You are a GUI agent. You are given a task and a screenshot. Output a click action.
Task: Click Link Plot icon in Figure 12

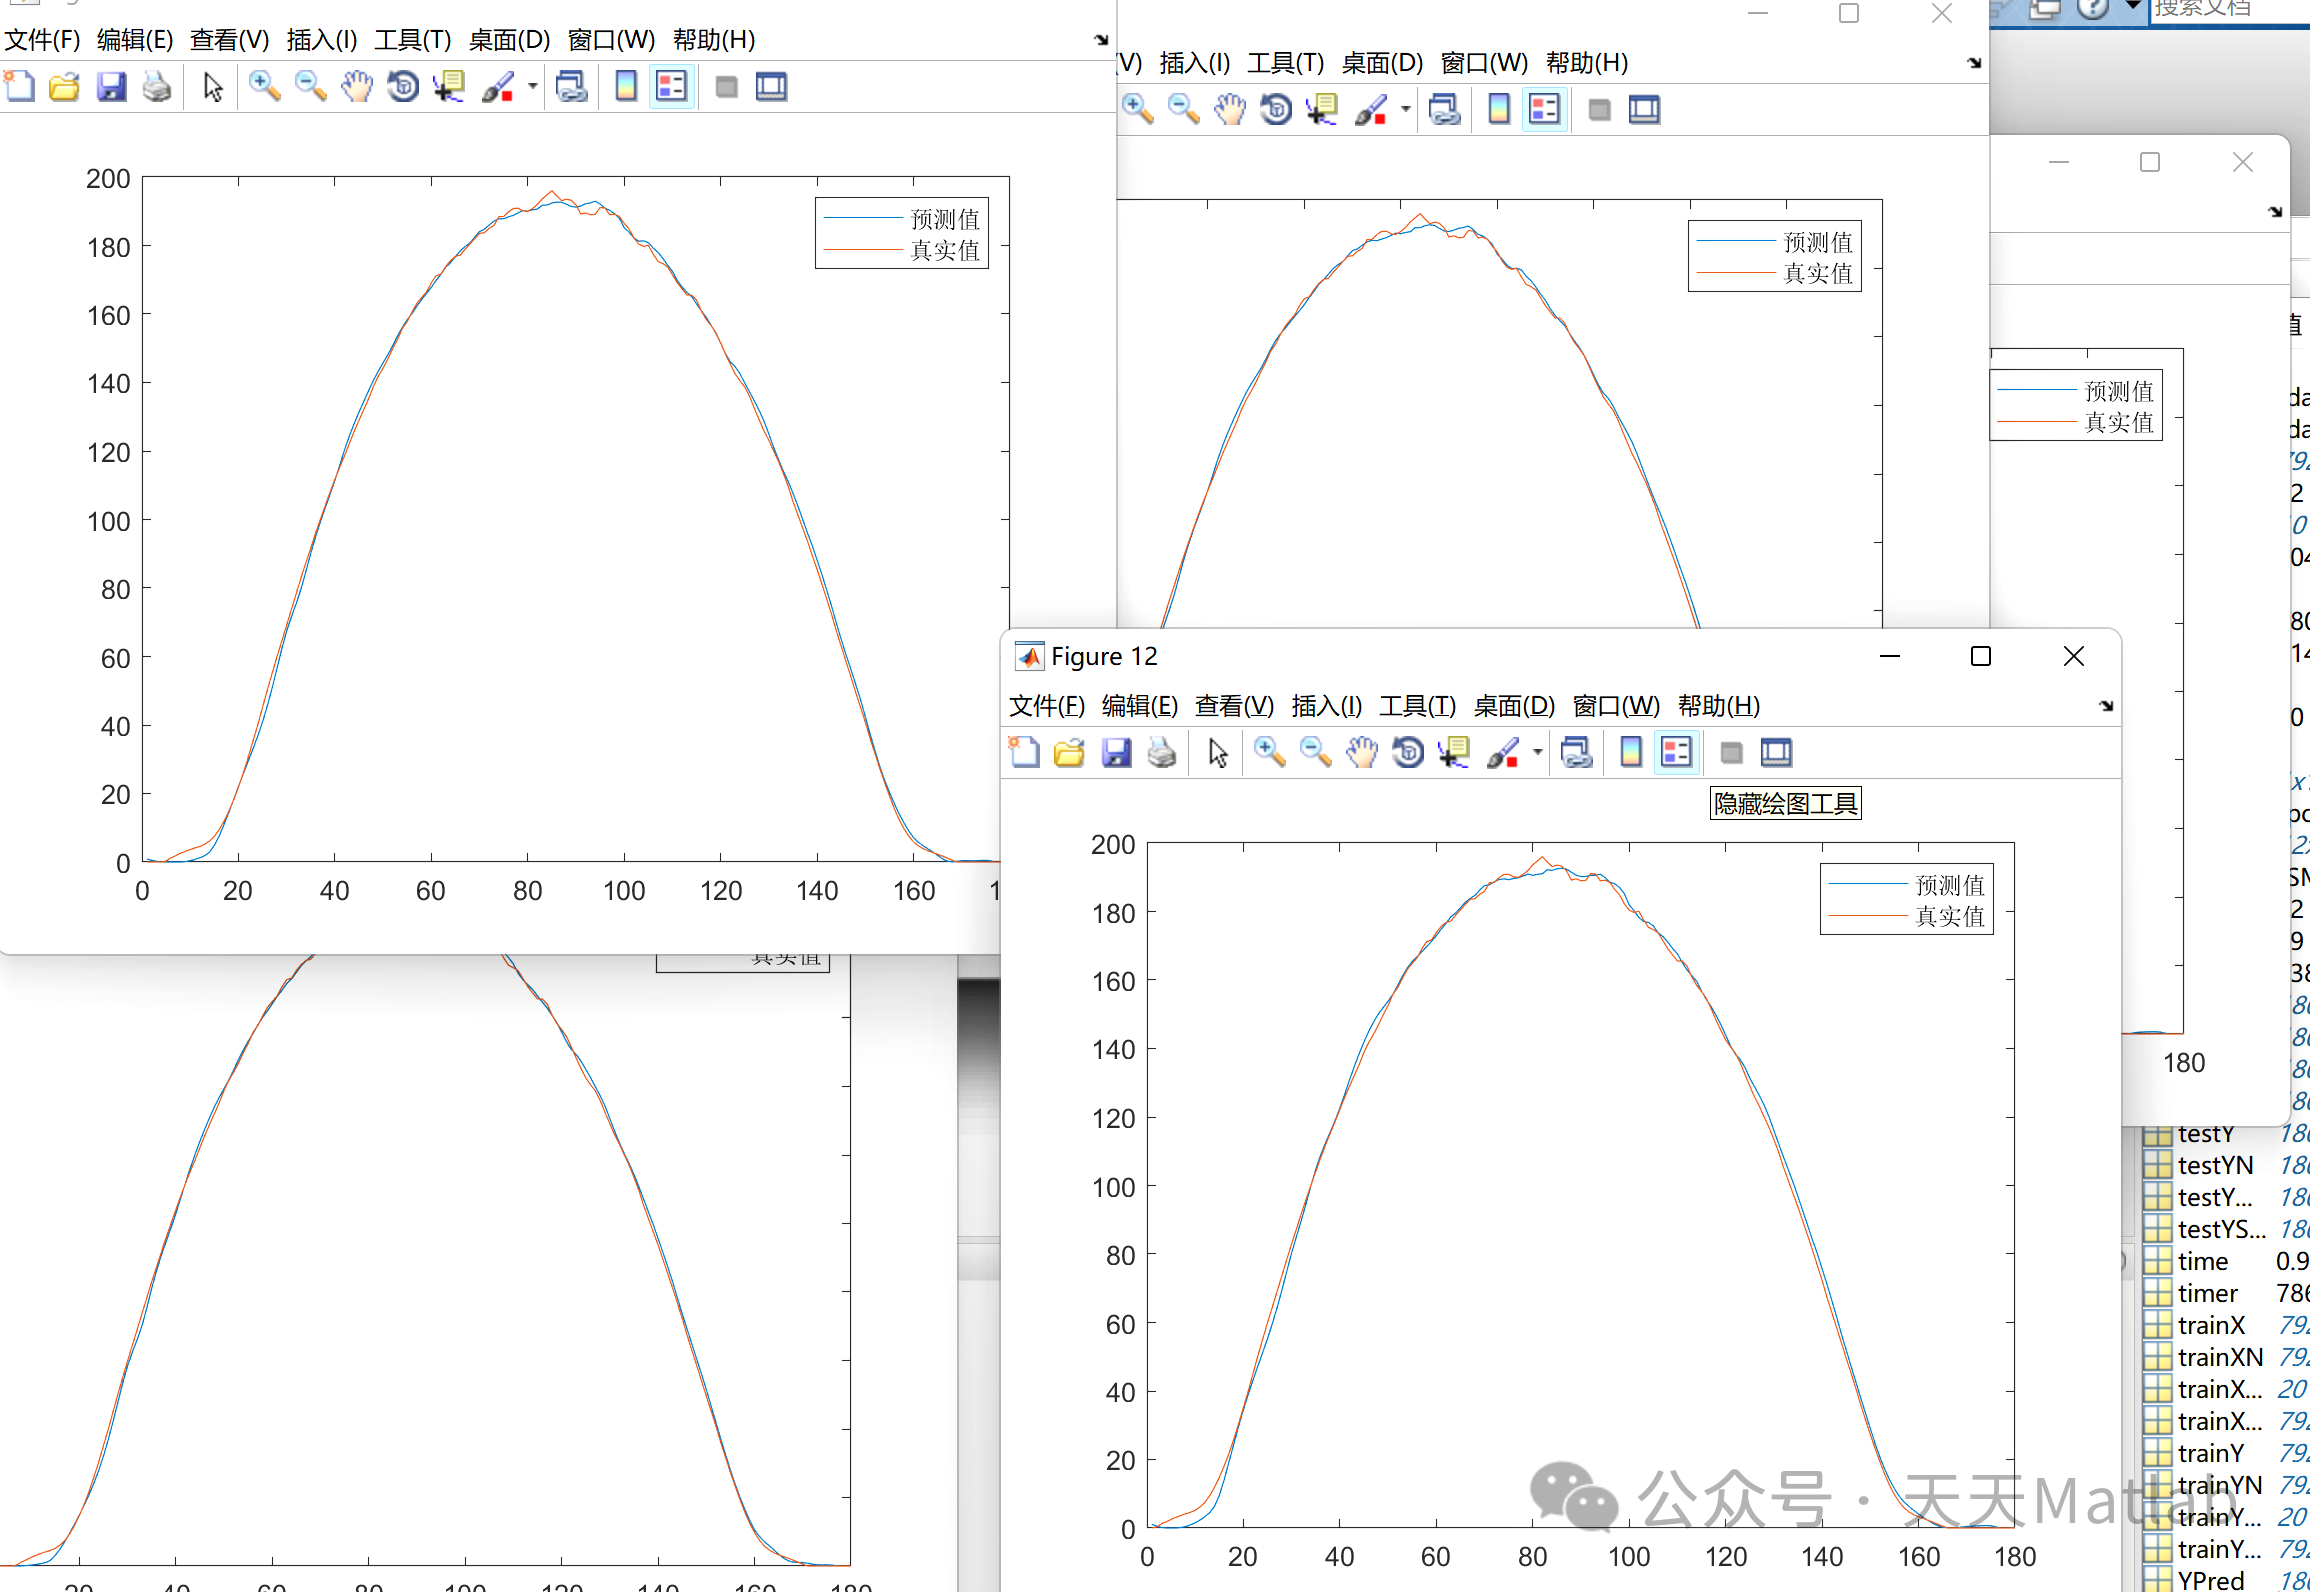[x=1577, y=752]
